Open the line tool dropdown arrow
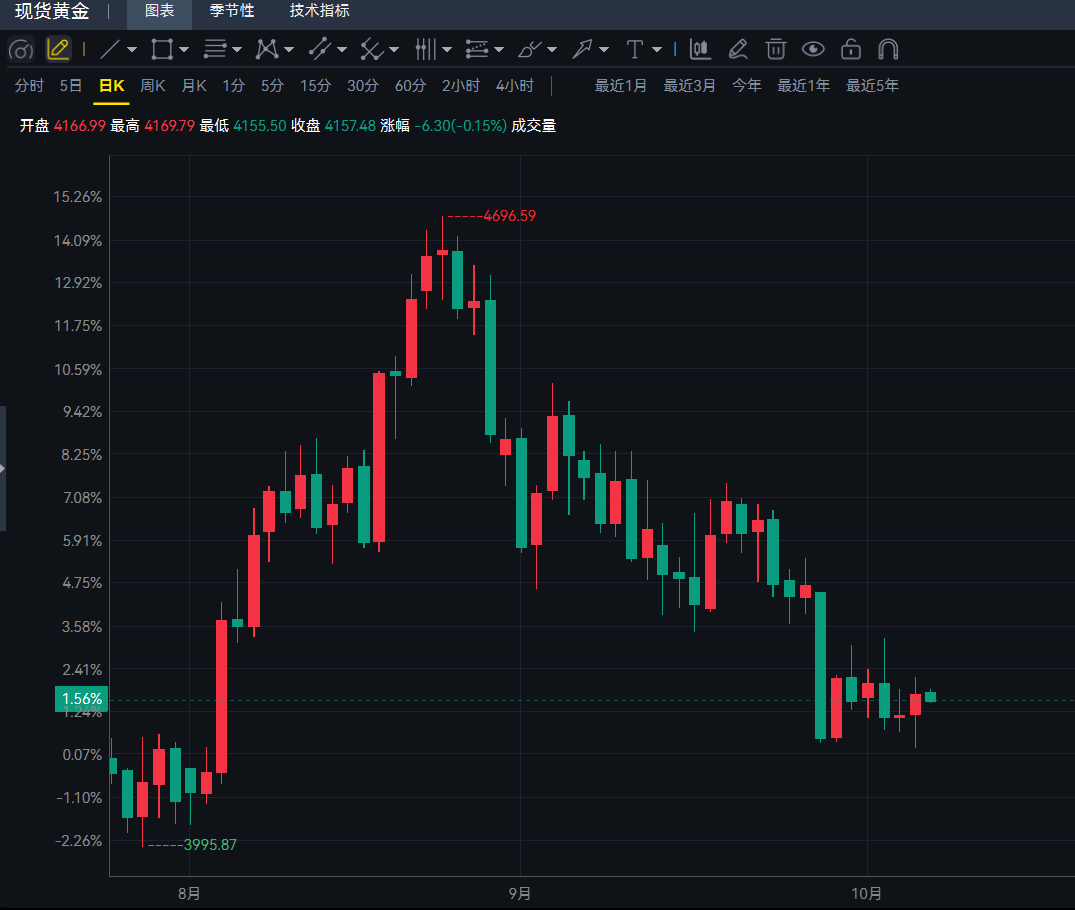 coord(132,49)
